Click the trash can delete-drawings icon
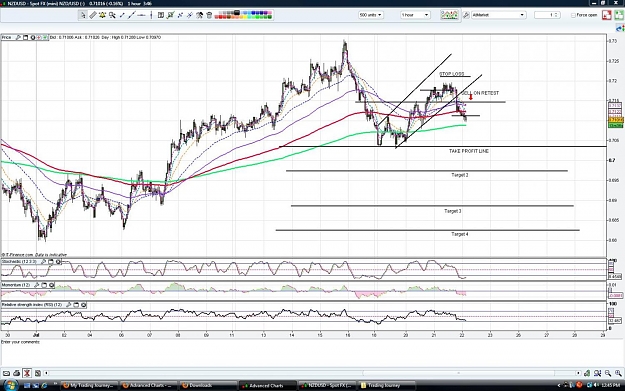 click(x=209, y=15)
